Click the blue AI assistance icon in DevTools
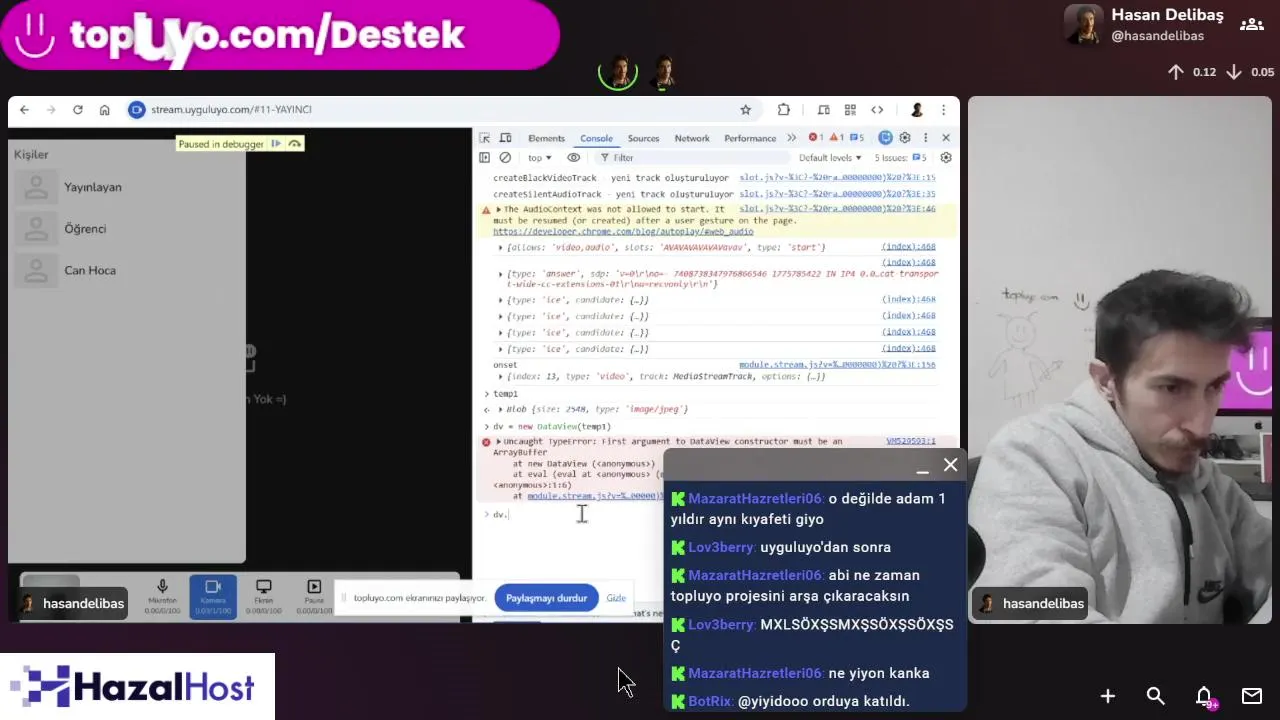 click(885, 138)
